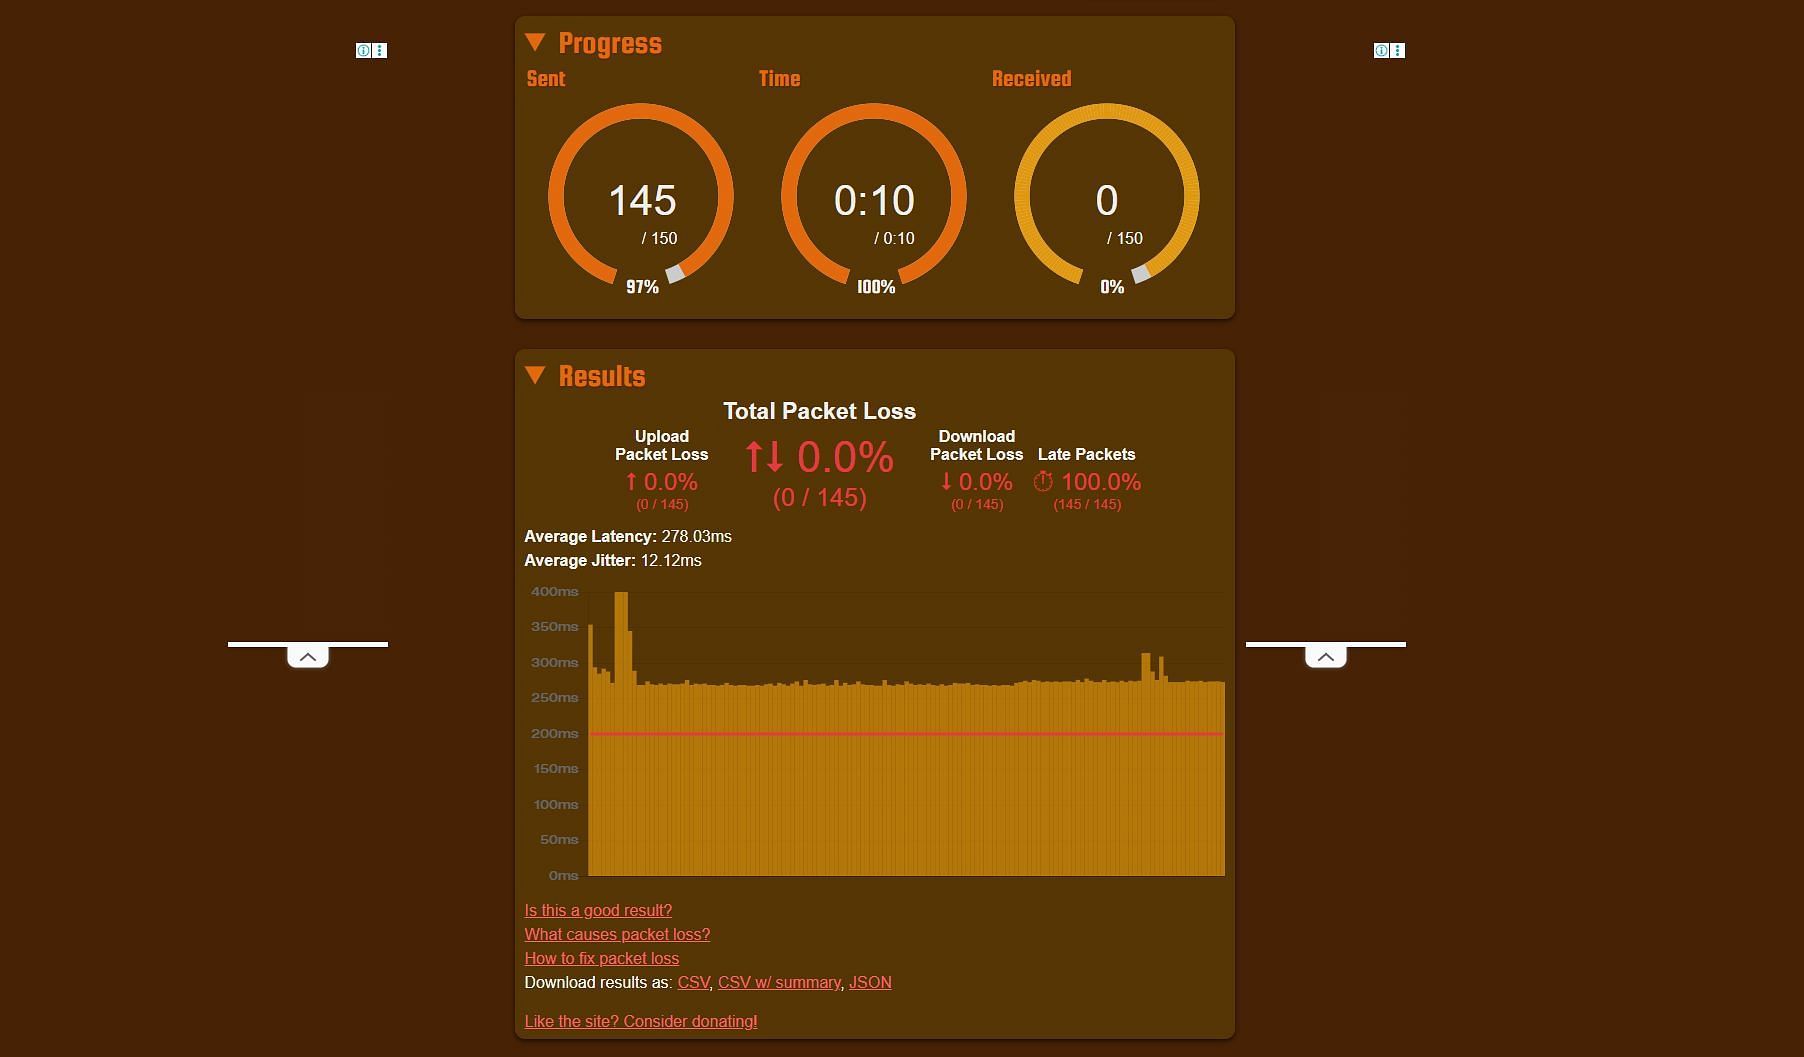Click the right ad options icon
Screen dimensions: 1804x1057
1398,50
